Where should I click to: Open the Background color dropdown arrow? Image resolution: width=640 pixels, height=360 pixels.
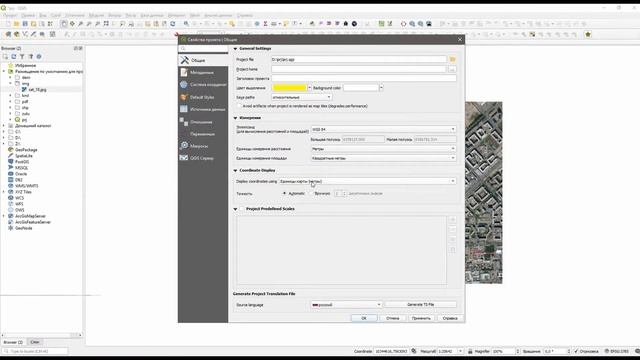click(381, 88)
